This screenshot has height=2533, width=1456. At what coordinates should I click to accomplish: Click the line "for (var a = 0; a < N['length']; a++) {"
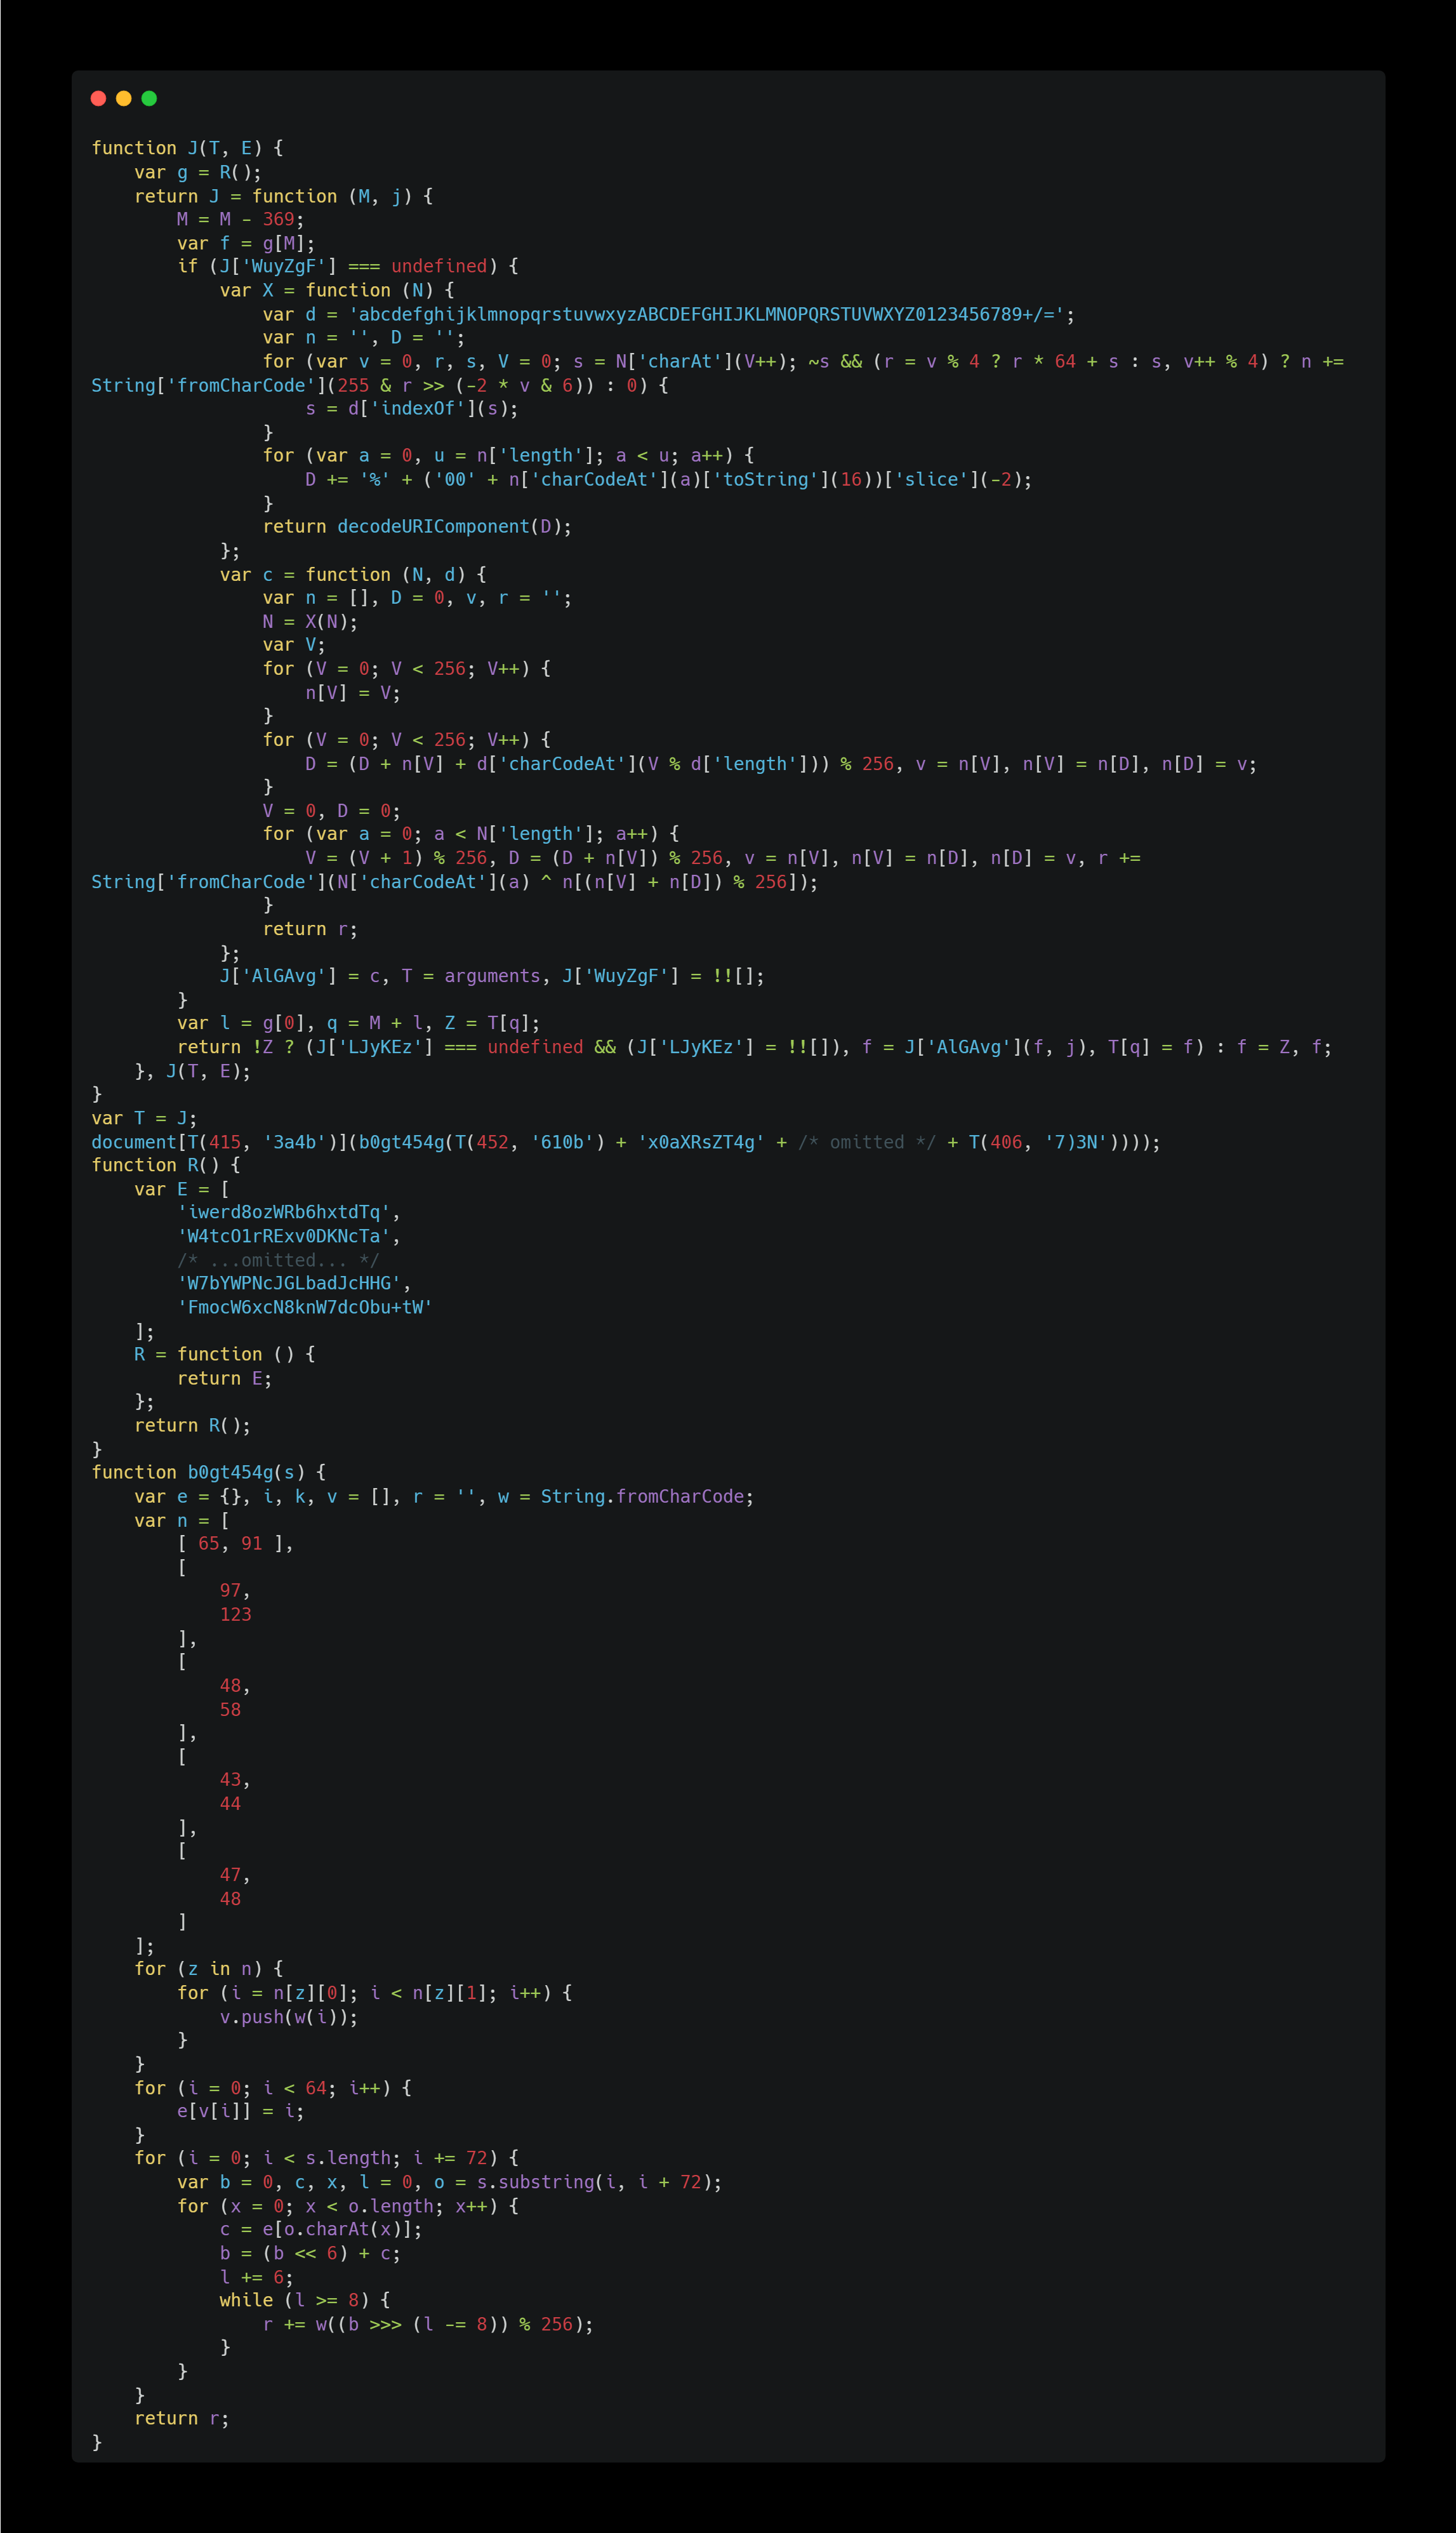coord(472,834)
